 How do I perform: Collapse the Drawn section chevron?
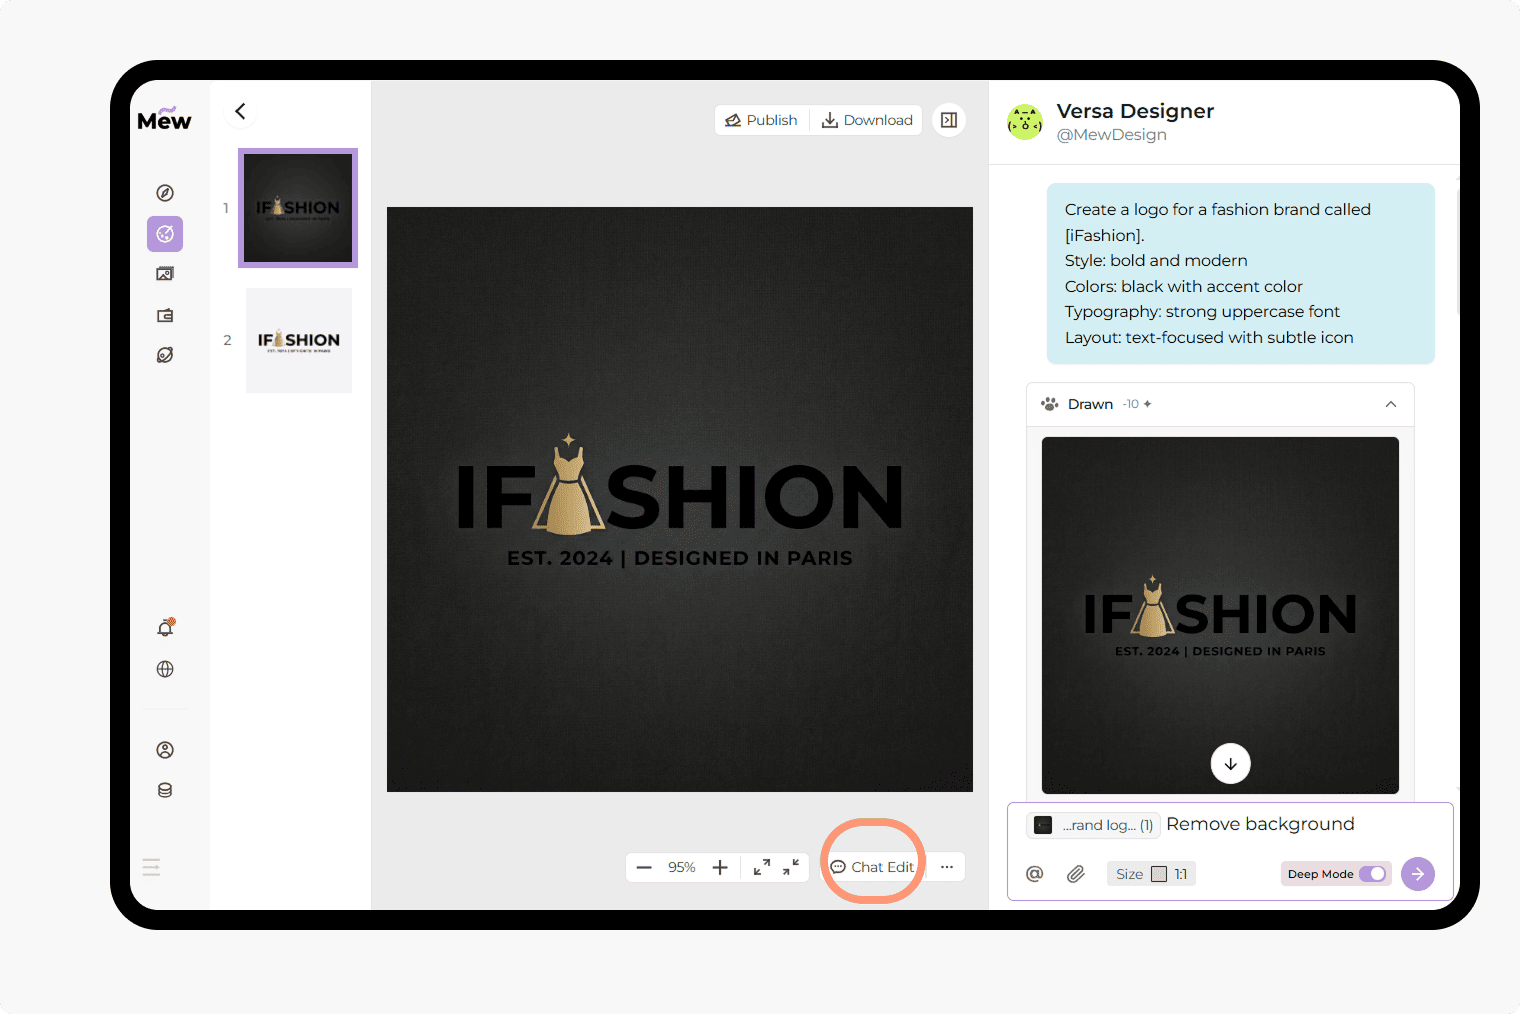click(x=1390, y=404)
